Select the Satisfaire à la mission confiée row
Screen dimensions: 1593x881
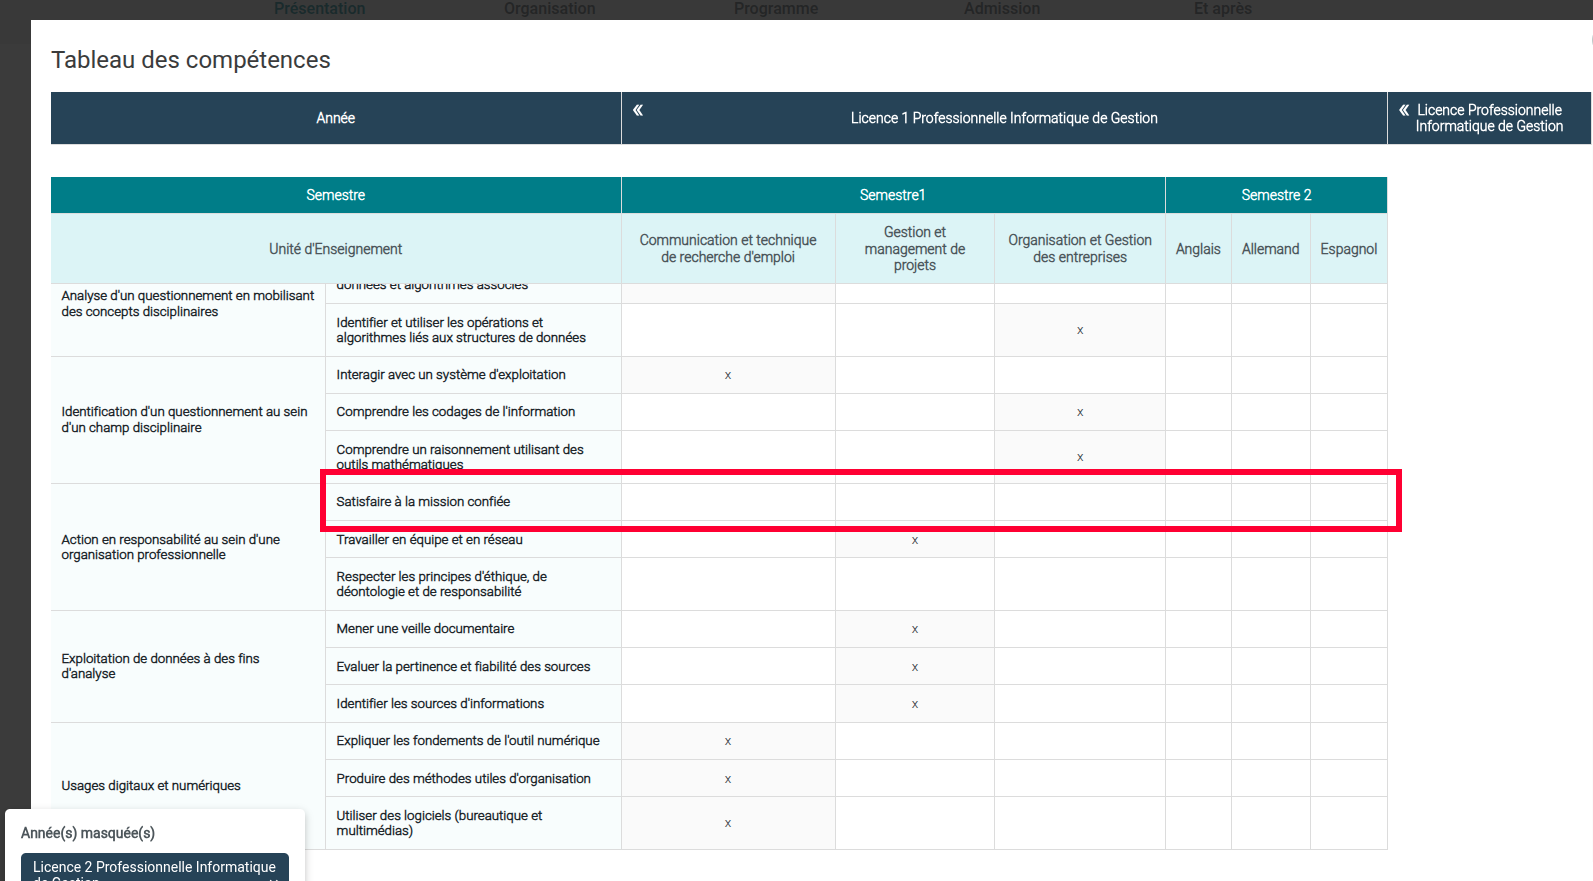click(423, 502)
